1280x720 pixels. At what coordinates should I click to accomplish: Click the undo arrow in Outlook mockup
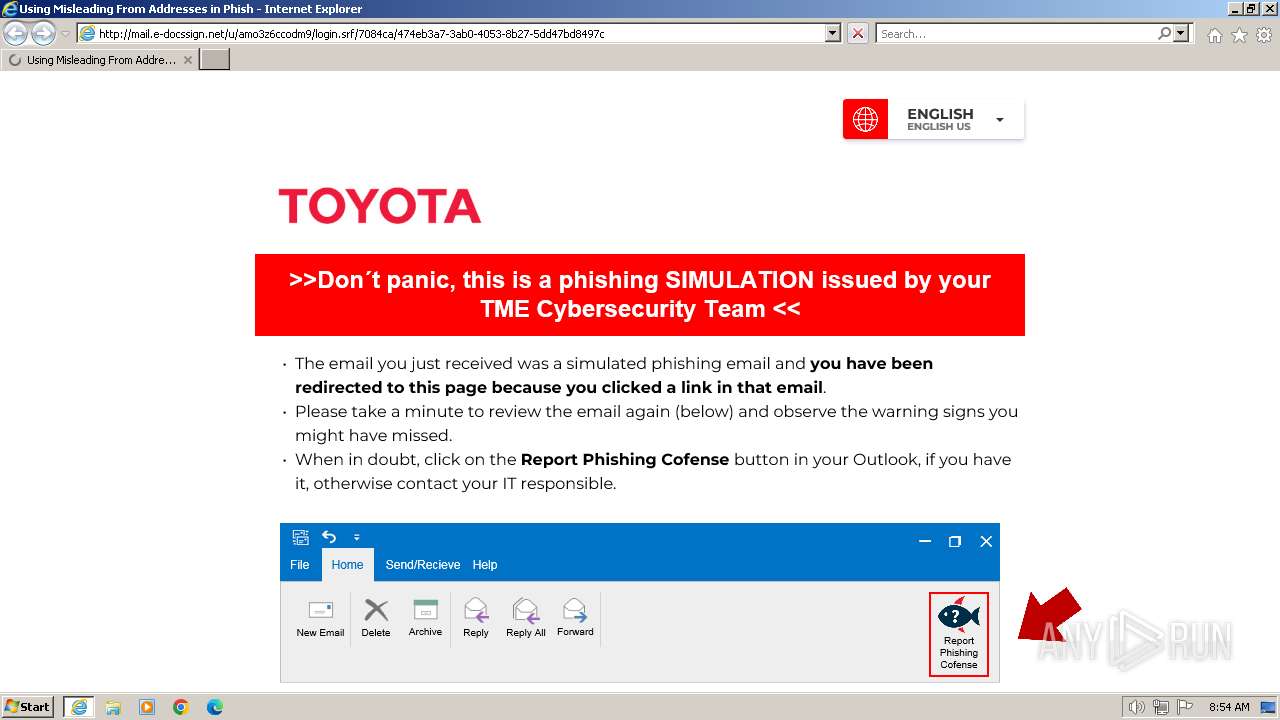tap(329, 537)
